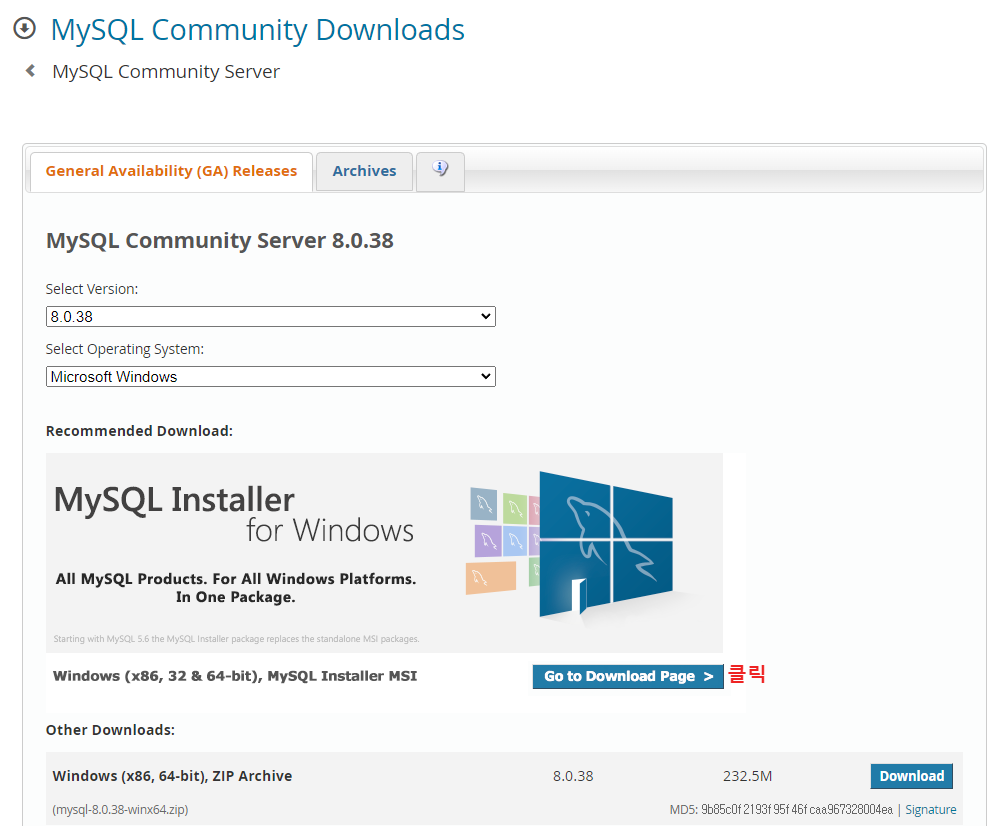The width and height of the screenshot is (997, 826).
Task: Open the MySQL Community Server breadcrumb link
Action: [x=166, y=71]
